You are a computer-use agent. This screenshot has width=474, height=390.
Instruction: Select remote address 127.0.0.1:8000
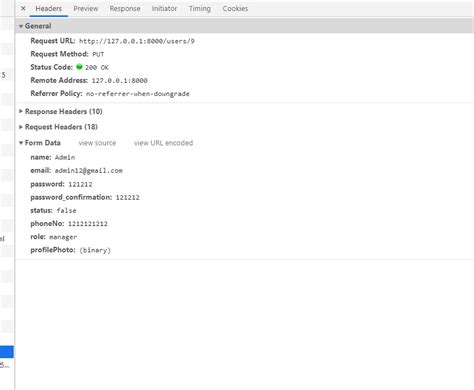tap(119, 81)
